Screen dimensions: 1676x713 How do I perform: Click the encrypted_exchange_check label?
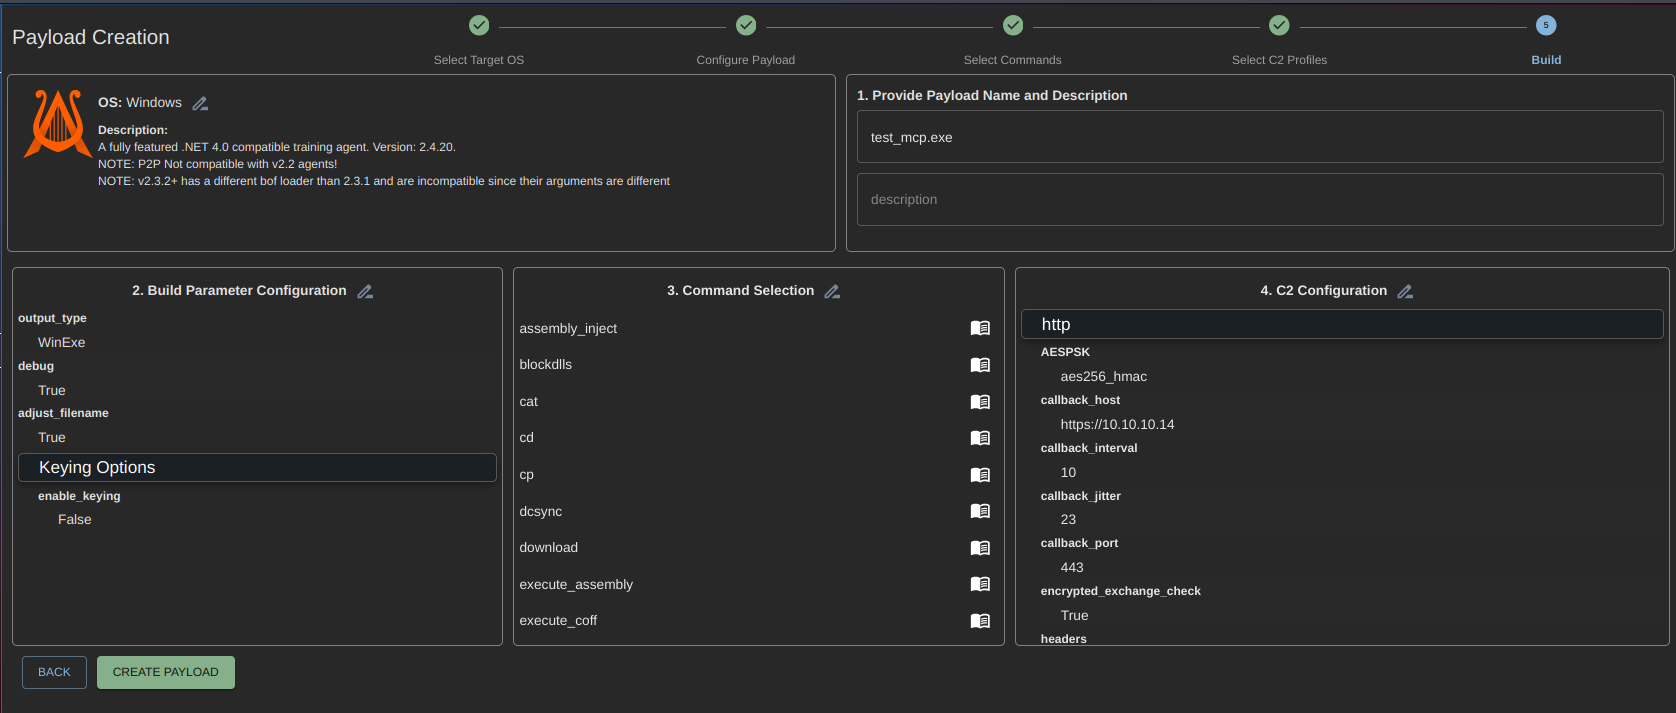pyautogui.click(x=1120, y=591)
